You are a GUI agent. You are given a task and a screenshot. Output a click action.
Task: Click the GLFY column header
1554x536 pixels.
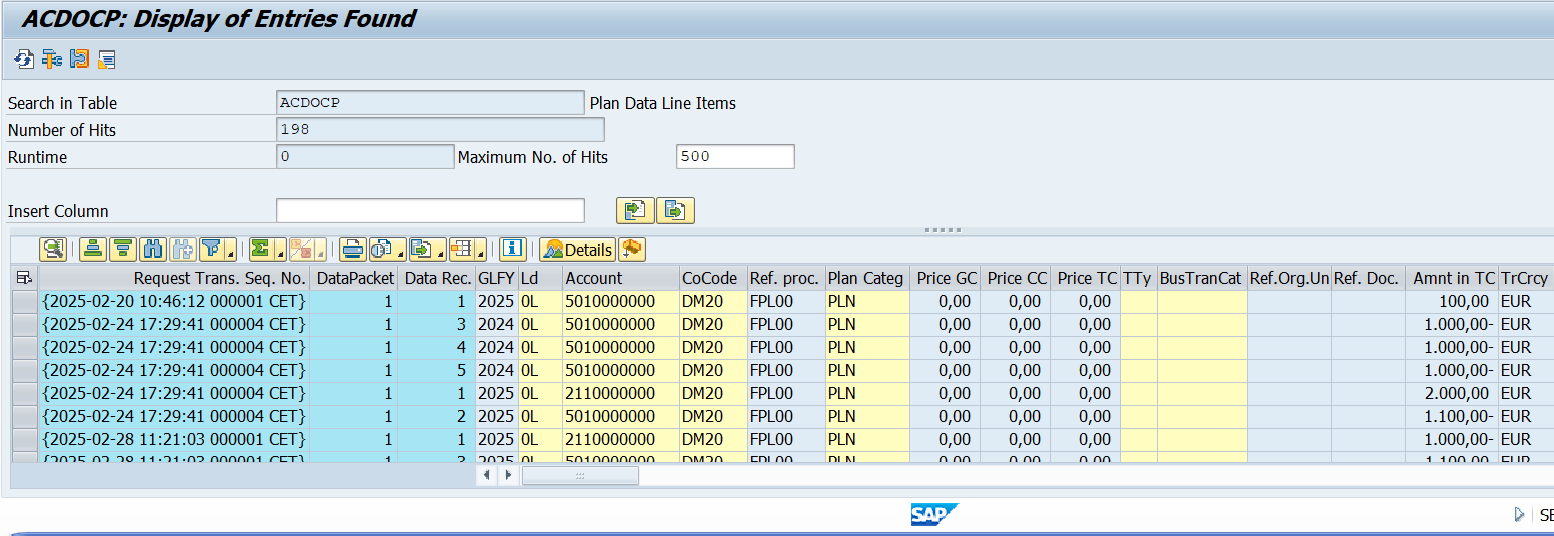point(496,278)
